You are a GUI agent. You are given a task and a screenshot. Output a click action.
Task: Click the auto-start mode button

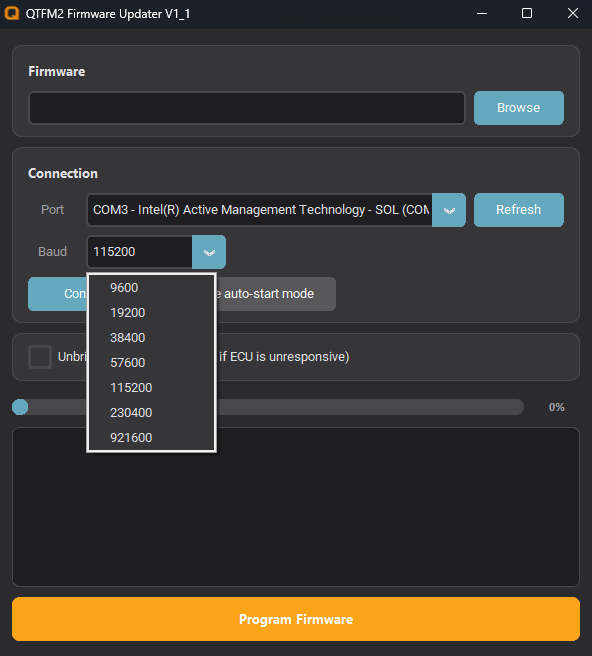point(276,294)
